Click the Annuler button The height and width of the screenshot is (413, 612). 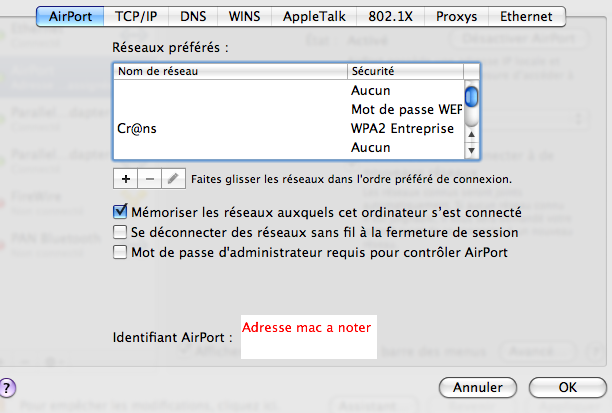click(x=477, y=386)
